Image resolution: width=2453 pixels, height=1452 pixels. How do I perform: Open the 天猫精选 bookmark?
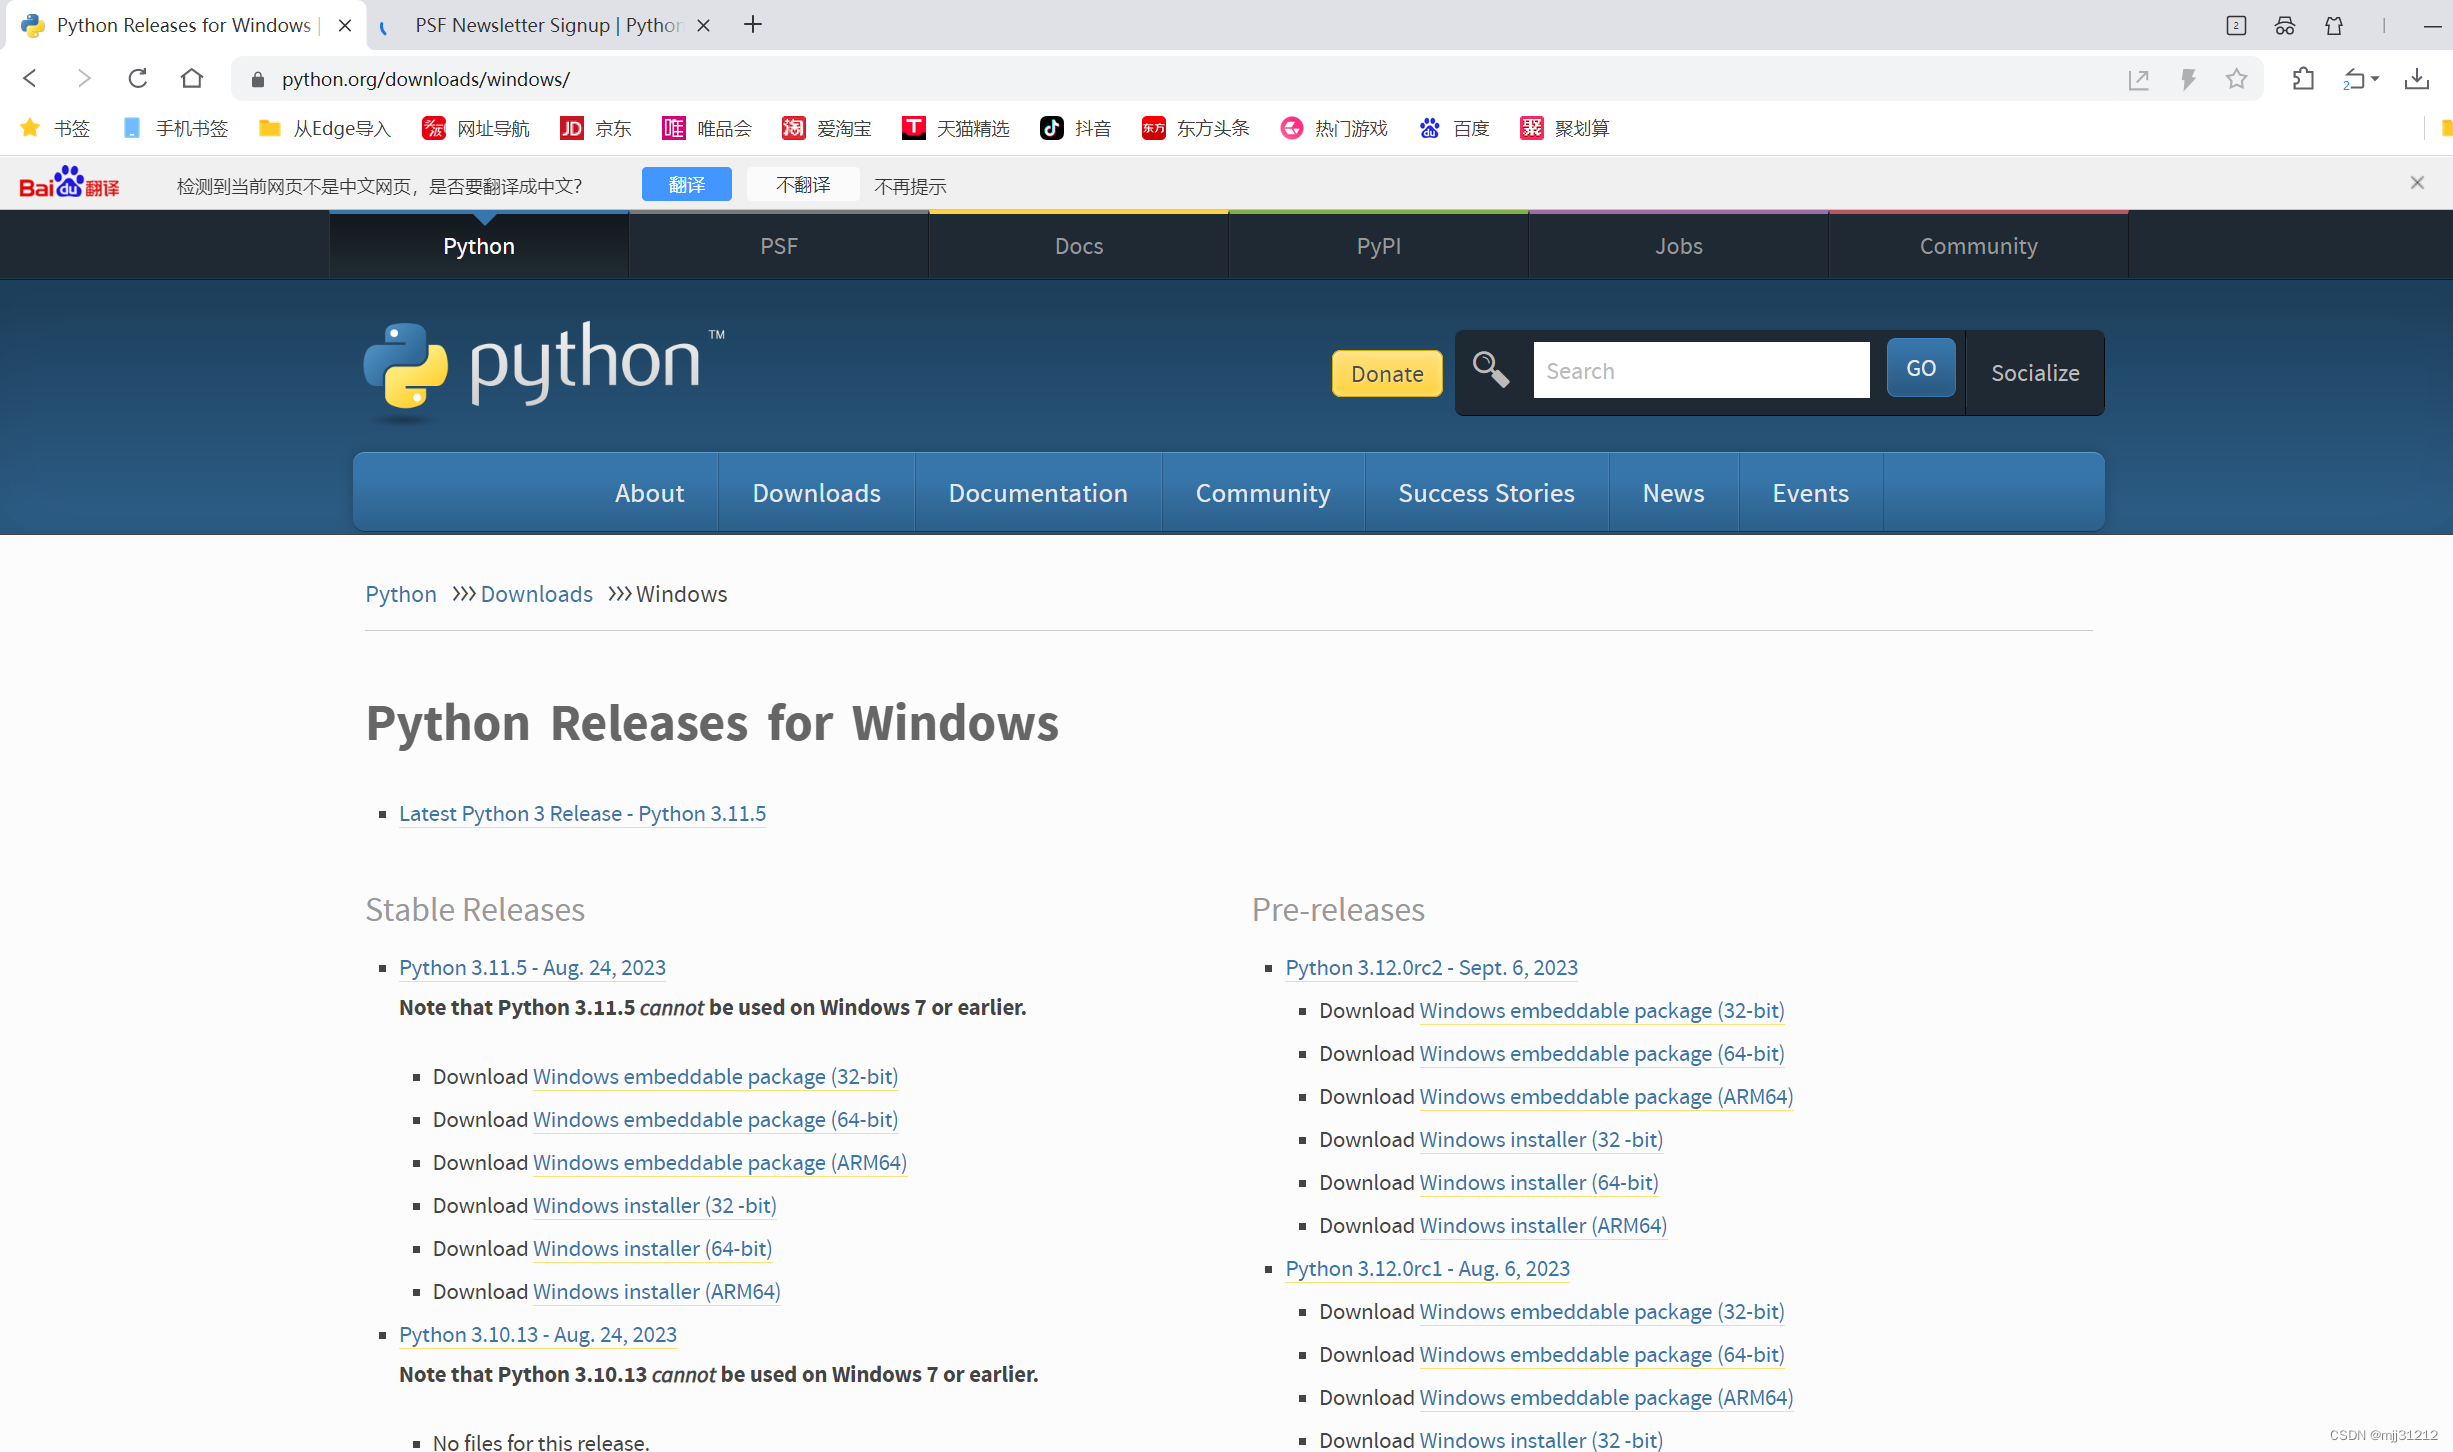[956, 128]
